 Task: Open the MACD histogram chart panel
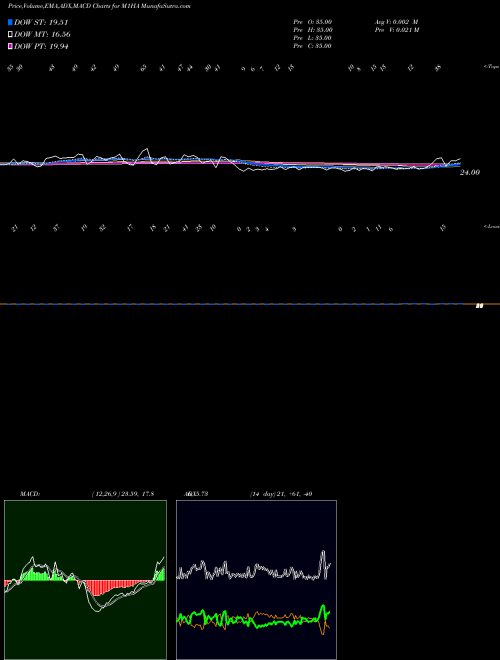(85, 580)
